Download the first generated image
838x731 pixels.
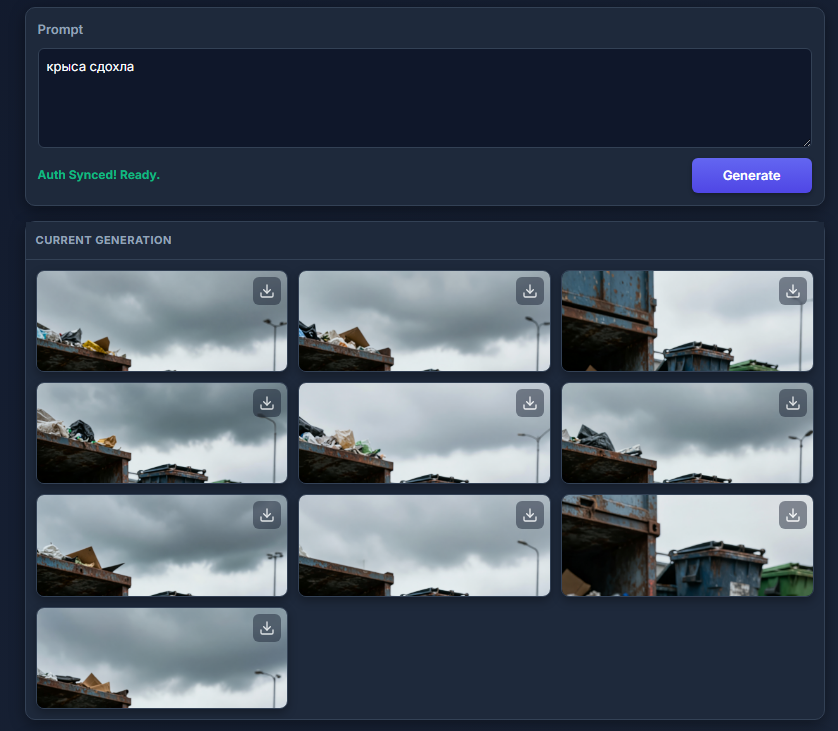pos(267,291)
